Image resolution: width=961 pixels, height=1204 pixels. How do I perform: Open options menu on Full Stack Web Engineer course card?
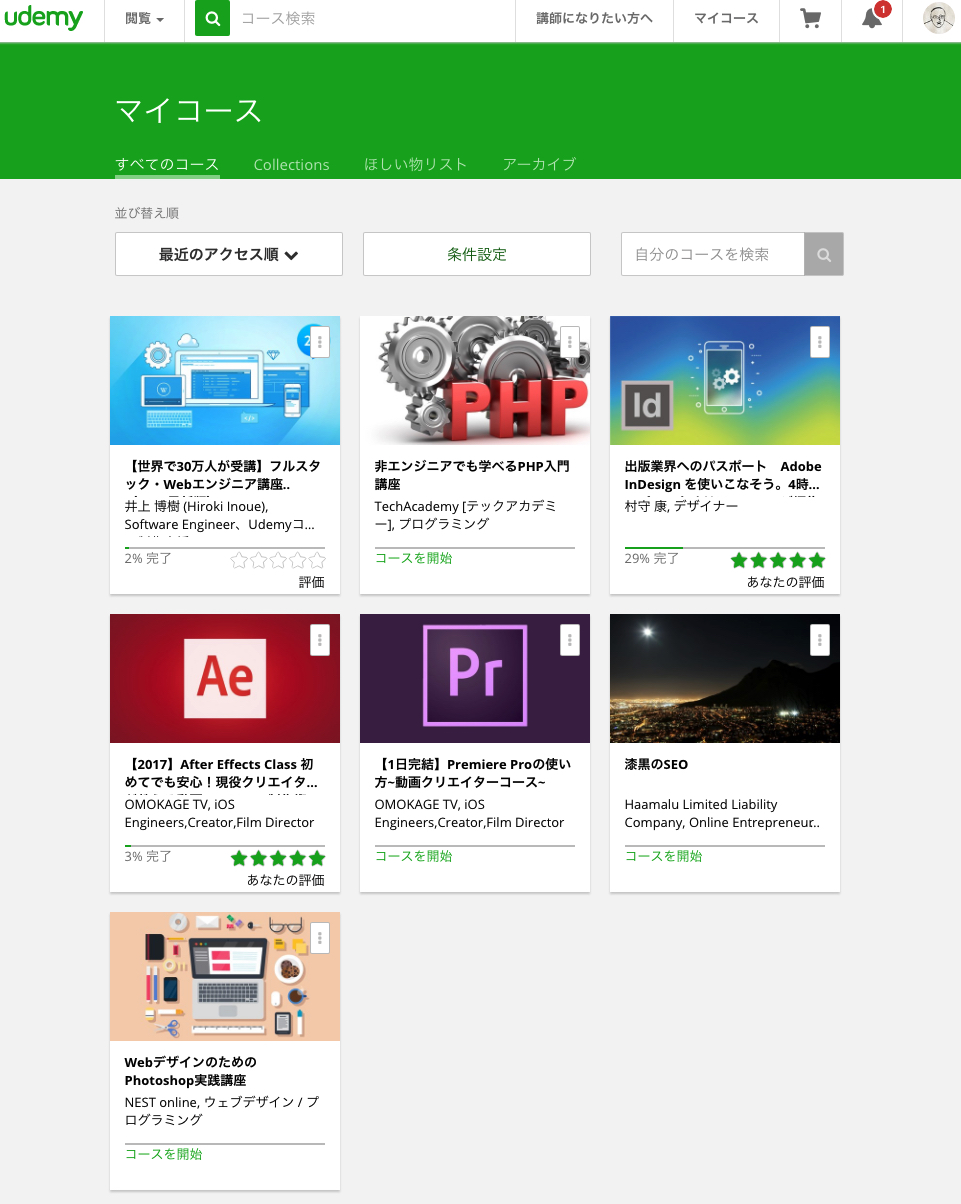pyautogui.click(x=319, y=341)
